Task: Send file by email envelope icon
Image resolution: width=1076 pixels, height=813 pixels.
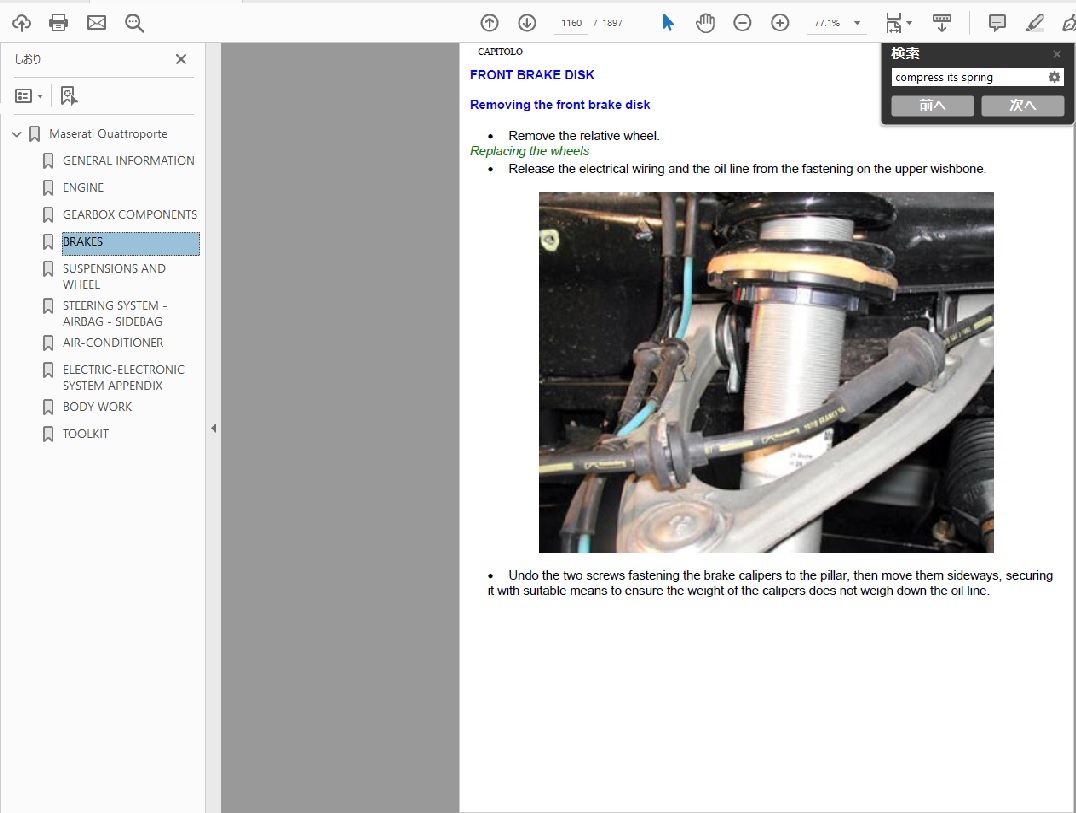Action: (x=96, y=23)
